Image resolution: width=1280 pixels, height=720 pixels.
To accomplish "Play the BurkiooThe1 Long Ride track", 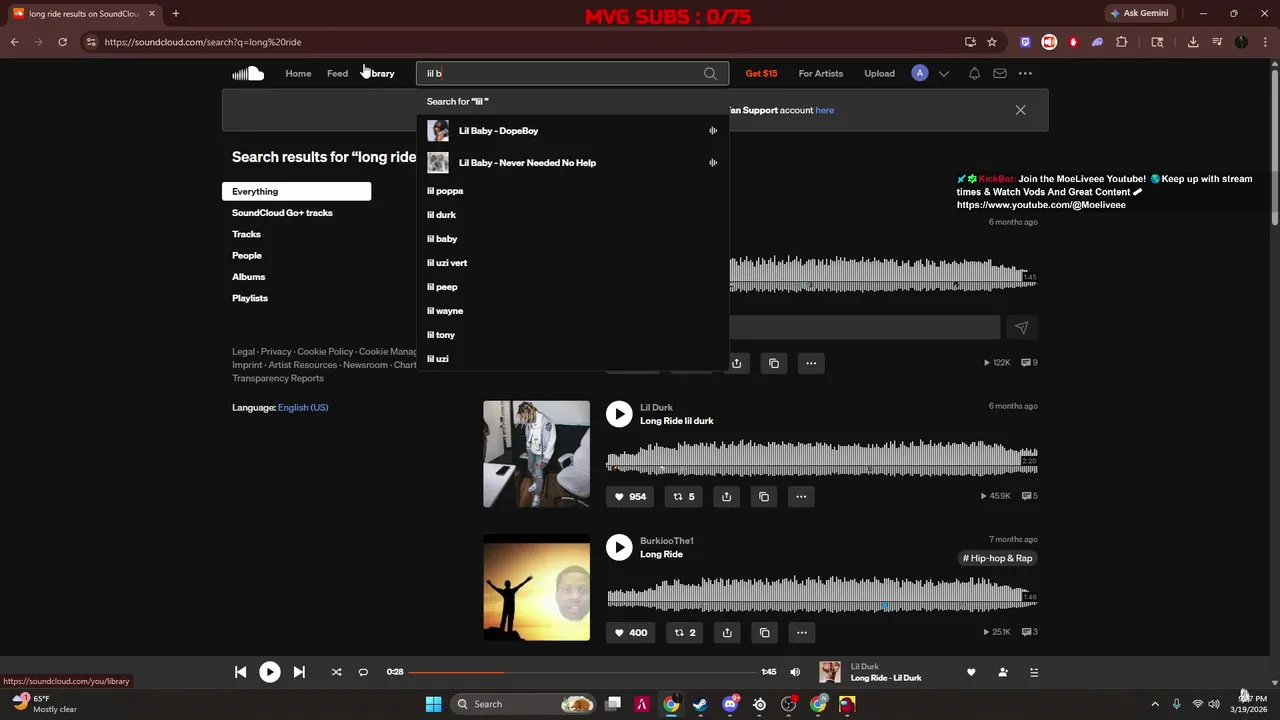I will coord(619,547).
